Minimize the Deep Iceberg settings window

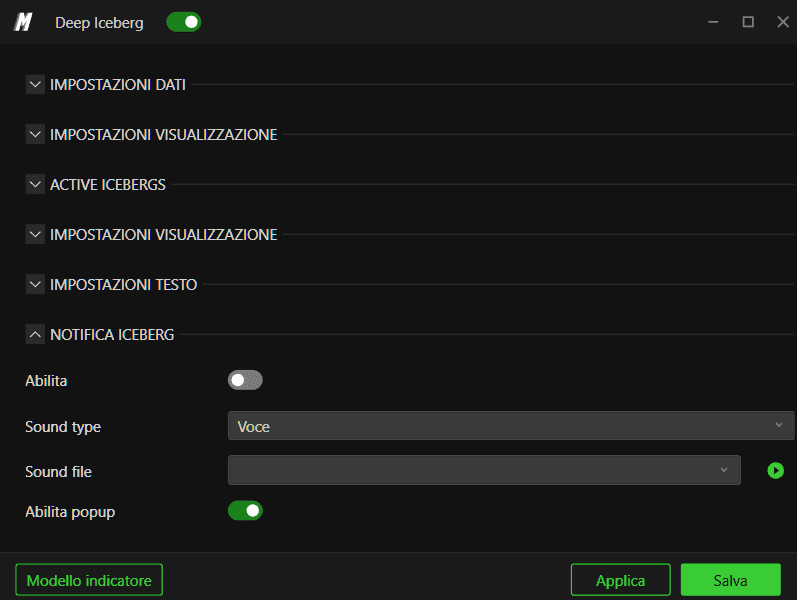pyautogui.click(x=713, y=22)
